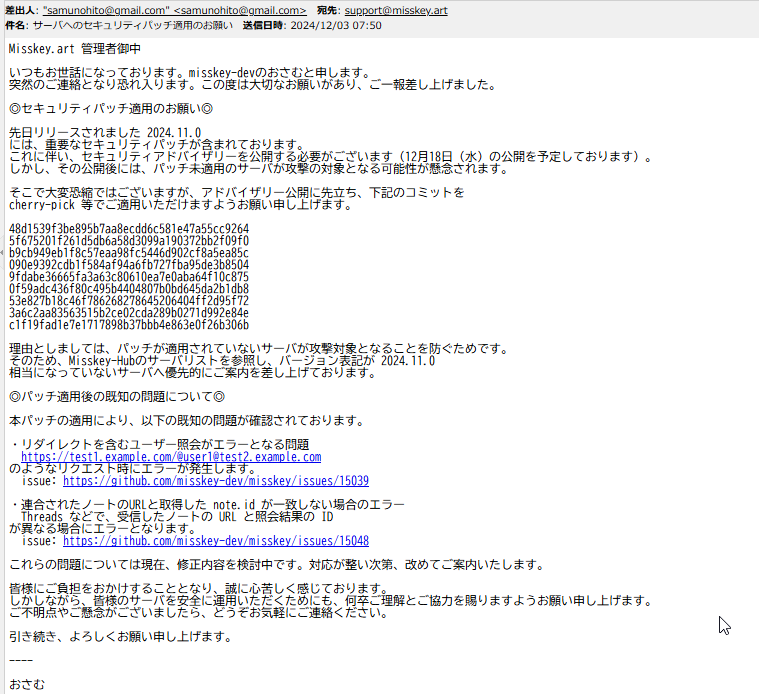
Task: Open the recipient address support@misskey.art
Action: (x=396, y=10)
